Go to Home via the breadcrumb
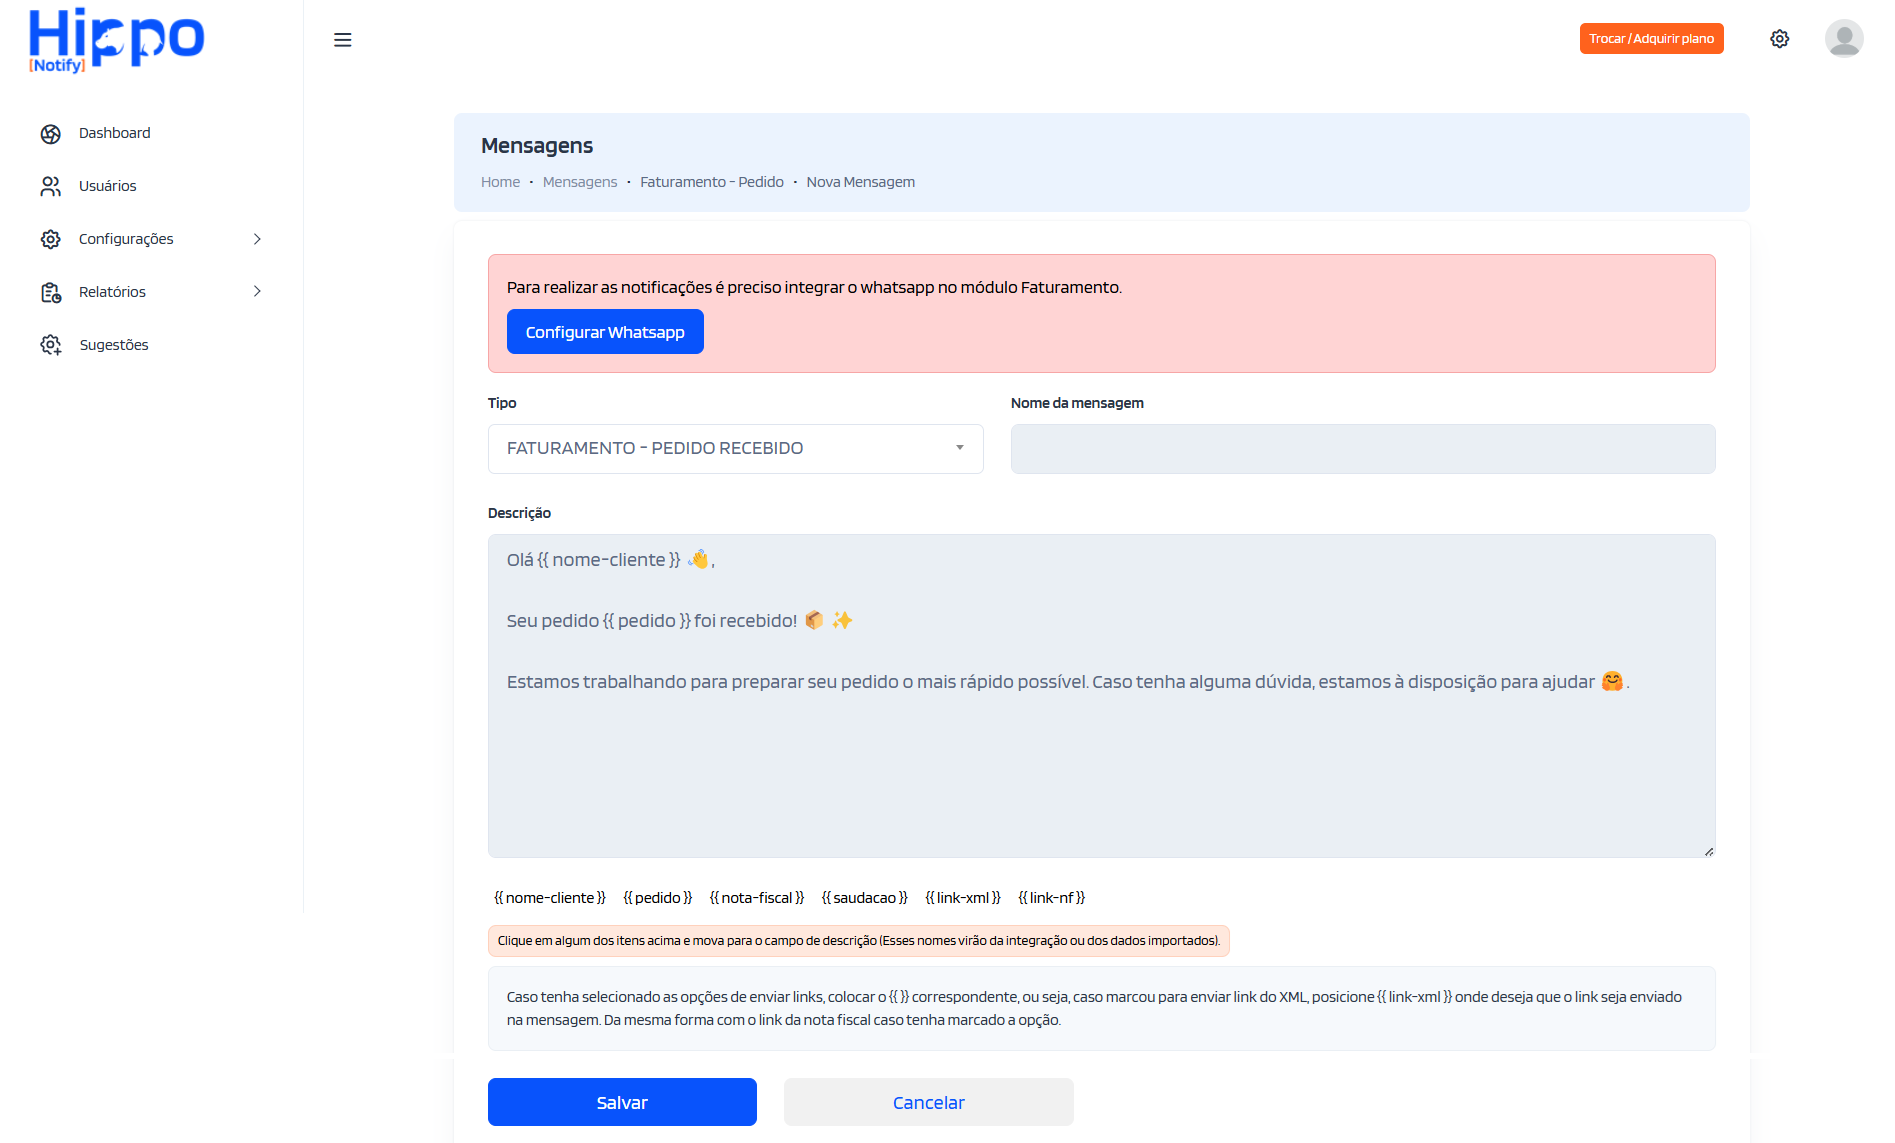Viewport: 1895px width, 1143px height. tap(500, 181)
